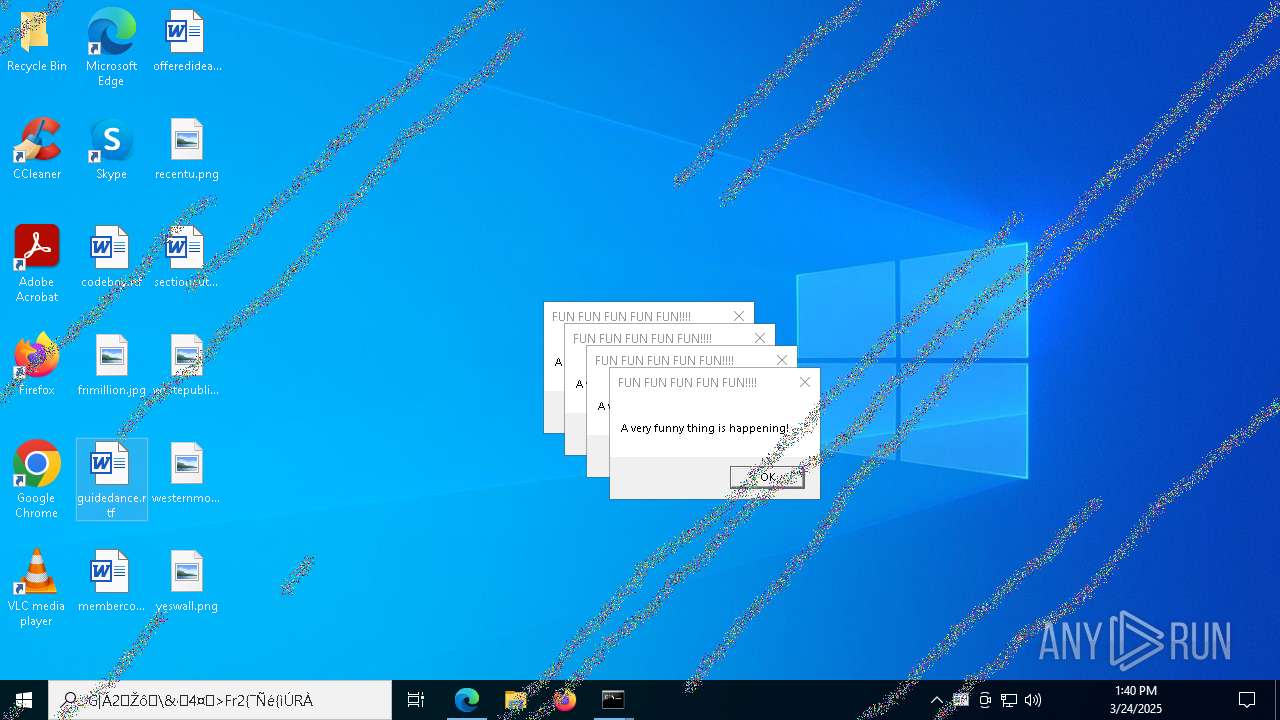Viewport: 1280px width, 720px height.
Task: Open File Explorer from the taskbar
Action: click(516, 700)
